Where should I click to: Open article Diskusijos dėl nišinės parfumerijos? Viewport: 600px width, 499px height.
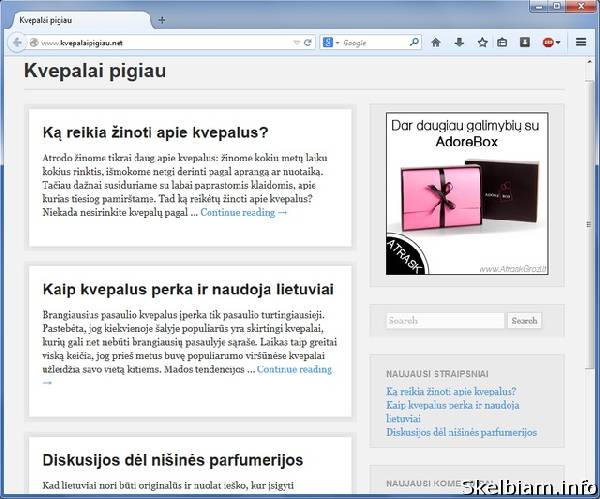point(173,460)
